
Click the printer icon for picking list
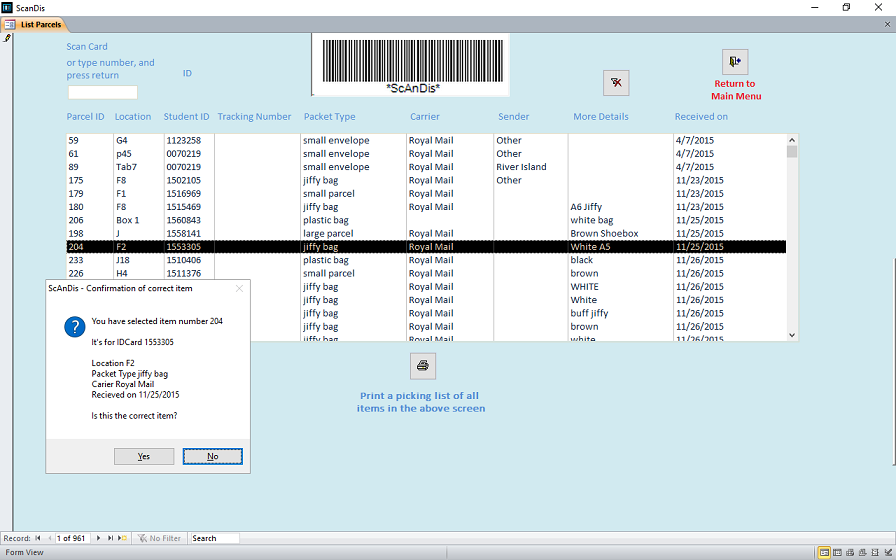tap(423, 366)
